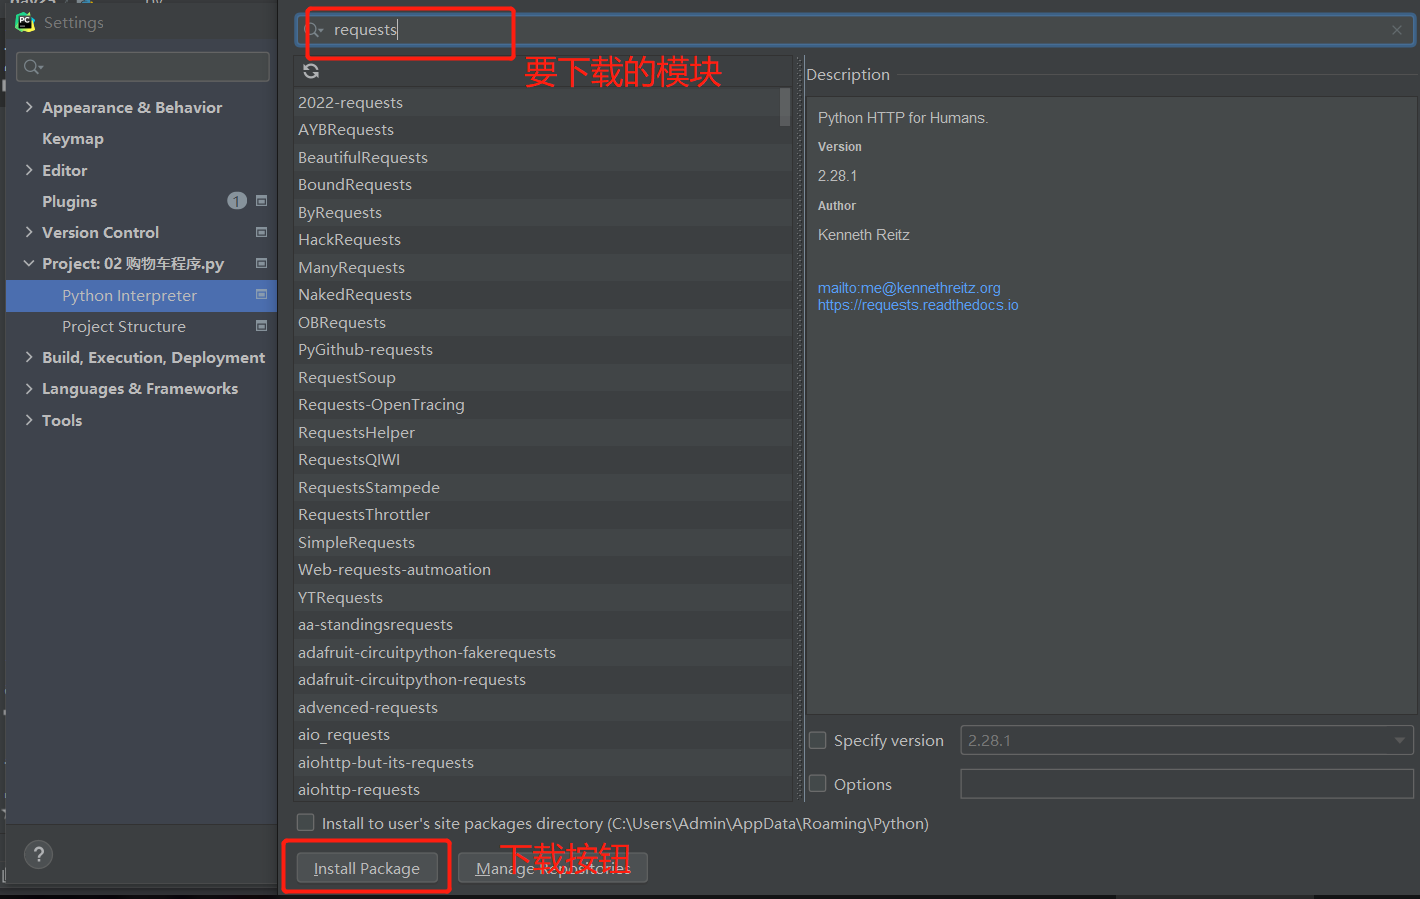Select the AYBRequests package
Screen dimensions: 1420x899
543,130
